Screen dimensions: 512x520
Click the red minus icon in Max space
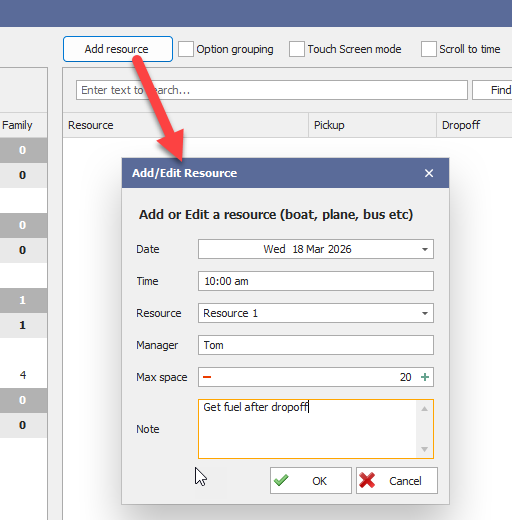[x=207, y=377]
